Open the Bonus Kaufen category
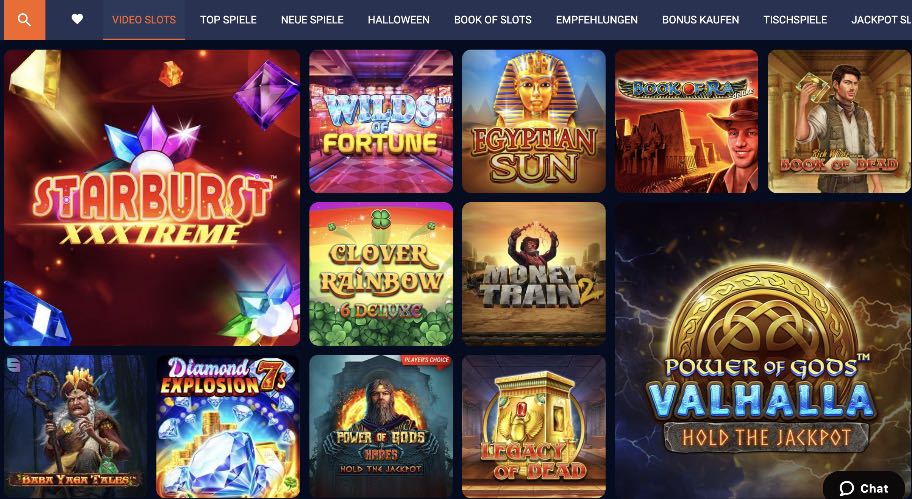 700,20
